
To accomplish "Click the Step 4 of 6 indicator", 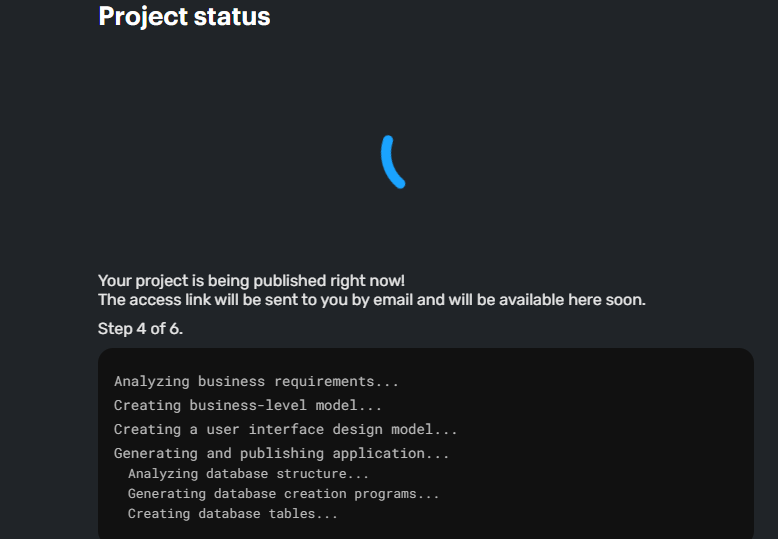I will tap(140, 329).
